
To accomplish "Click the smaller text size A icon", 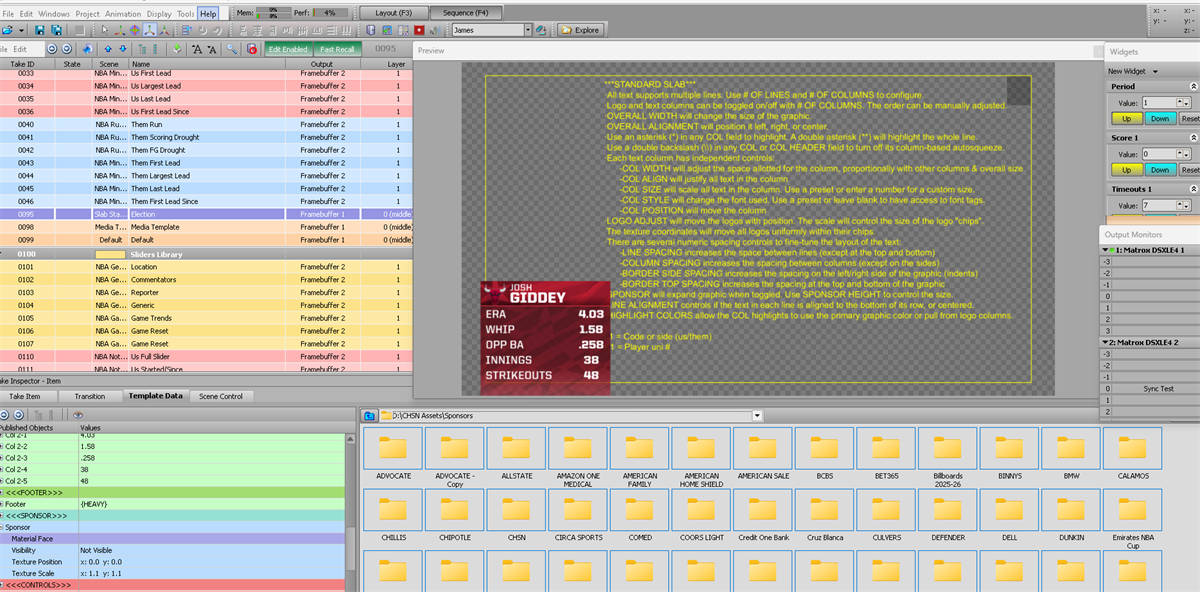I will (212, 49).
